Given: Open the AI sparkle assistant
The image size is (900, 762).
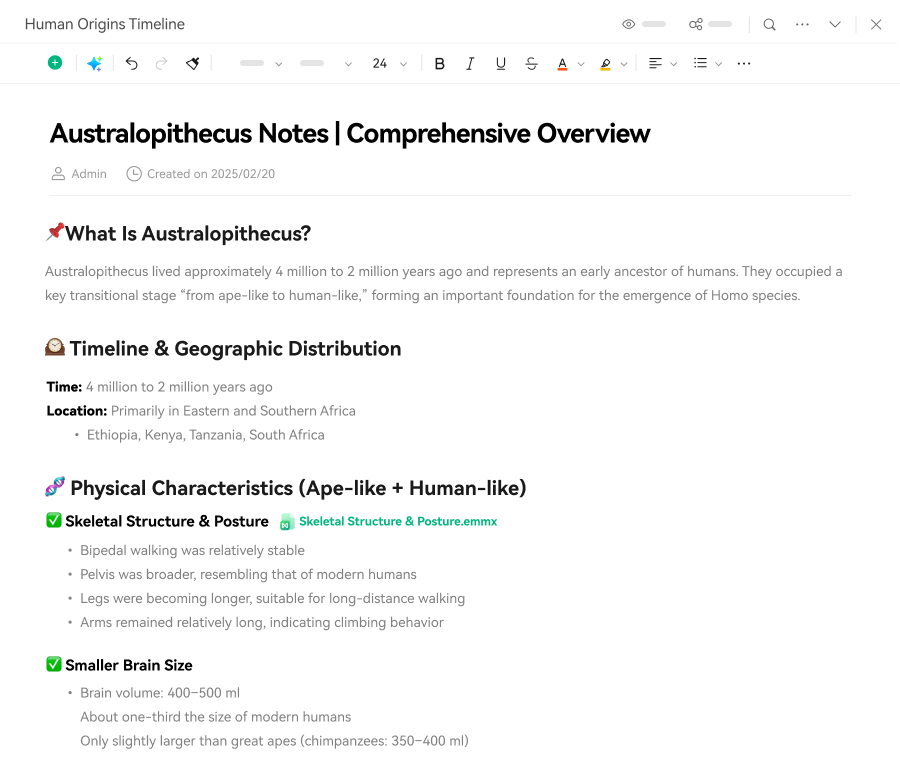Looking at the screenshot, I should [x=95, y=63].
